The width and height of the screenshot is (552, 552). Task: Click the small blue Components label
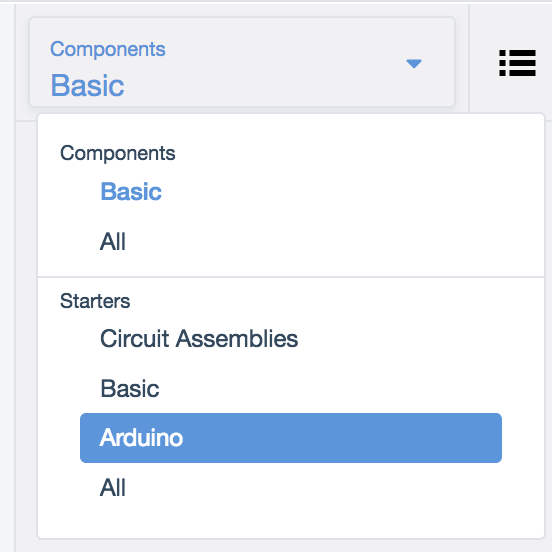(108, 49)
